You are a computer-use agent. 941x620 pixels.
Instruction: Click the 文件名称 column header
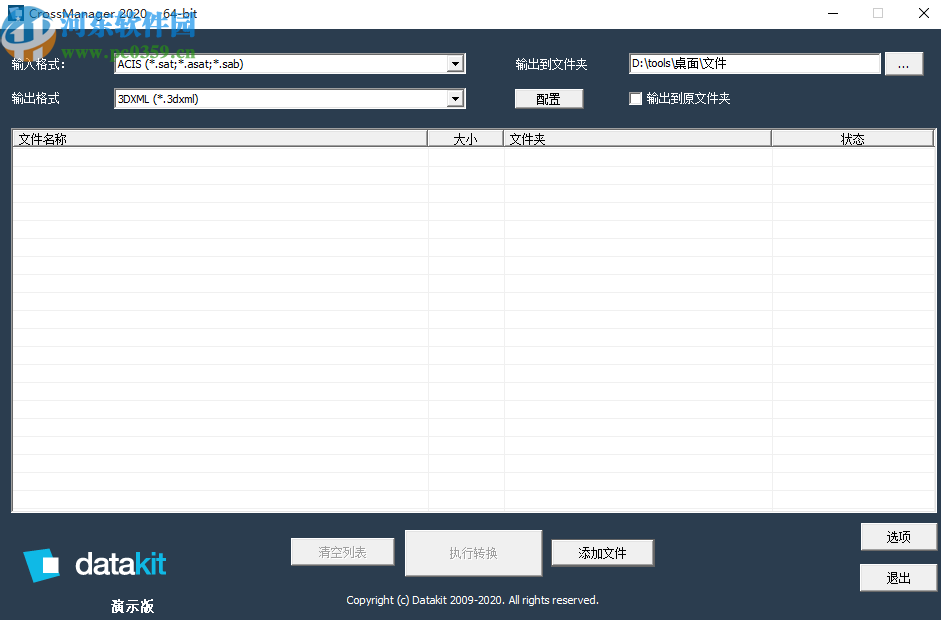pyautogui.click(x=220, y=138)
